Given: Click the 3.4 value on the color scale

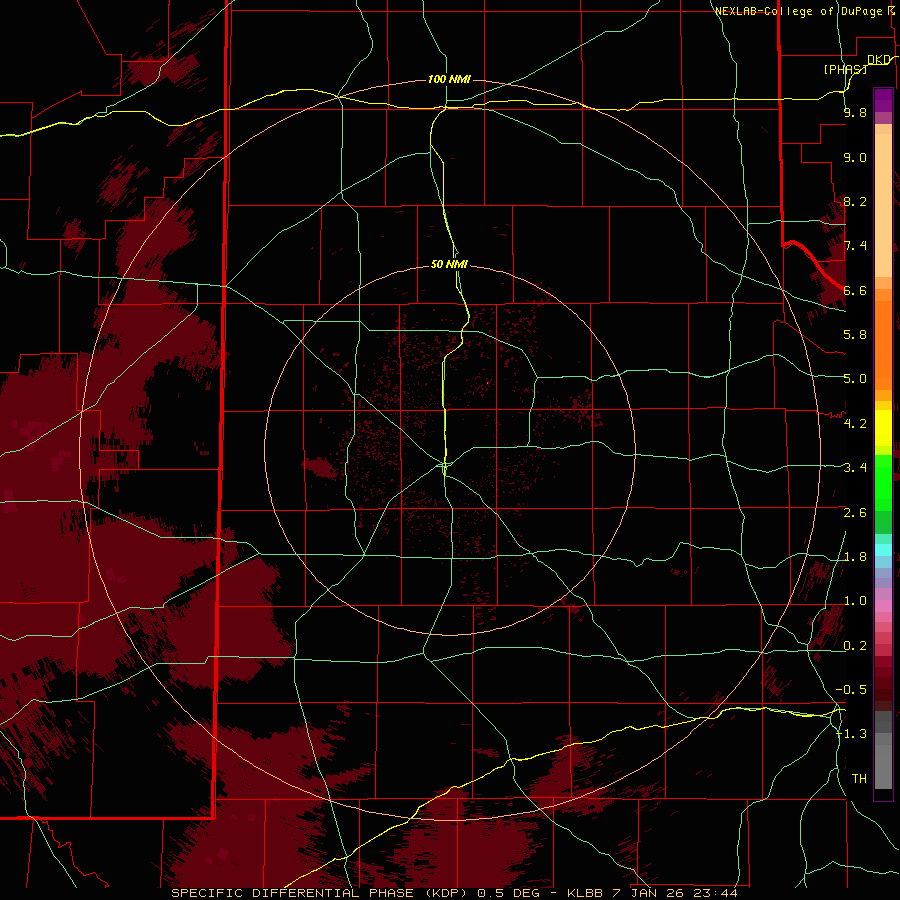Looking at the screenshot, I should [x=855, y=468].
